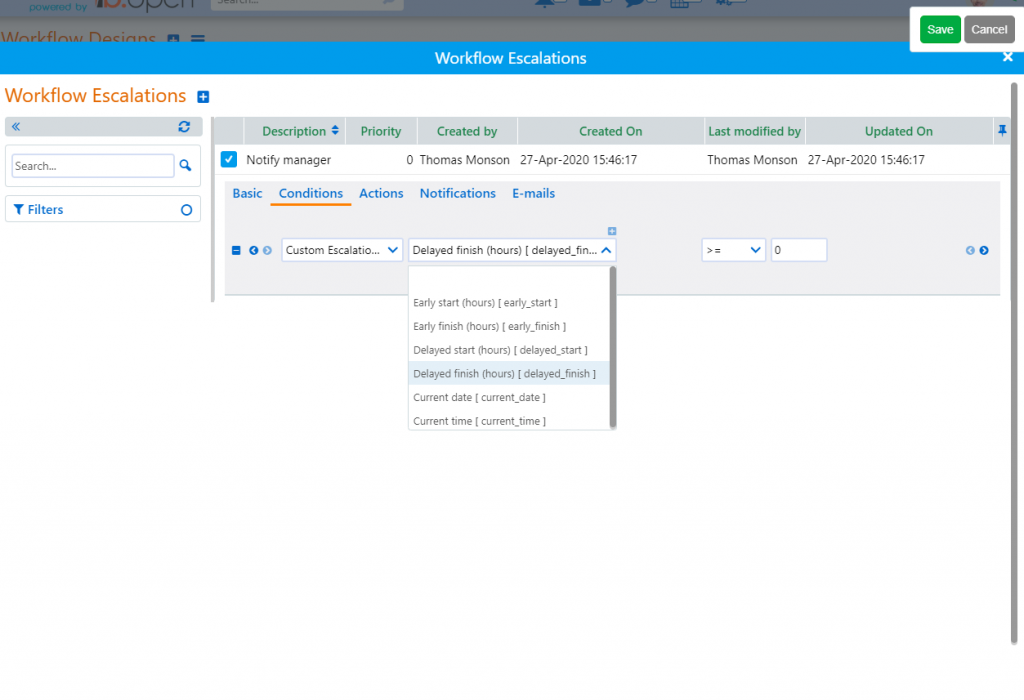Viewport: 1024px width, 700px height.
Task: Switch to the Basic tab
Action: pyautogui.click(x=247, y=193)
